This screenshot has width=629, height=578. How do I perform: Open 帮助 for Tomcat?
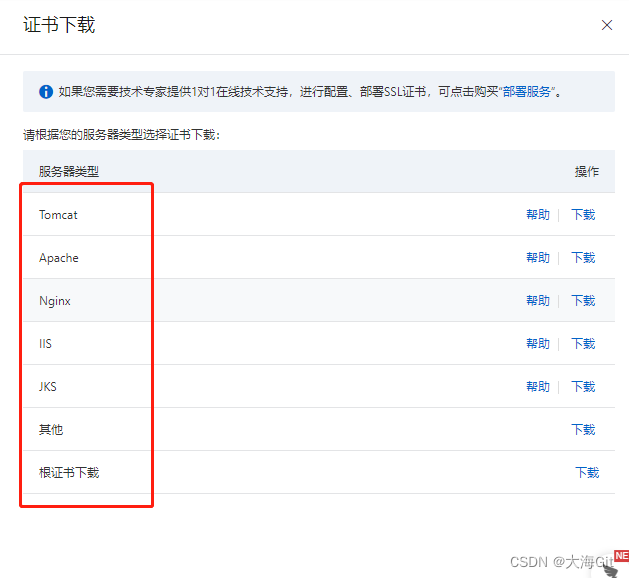tap(538, 215)
